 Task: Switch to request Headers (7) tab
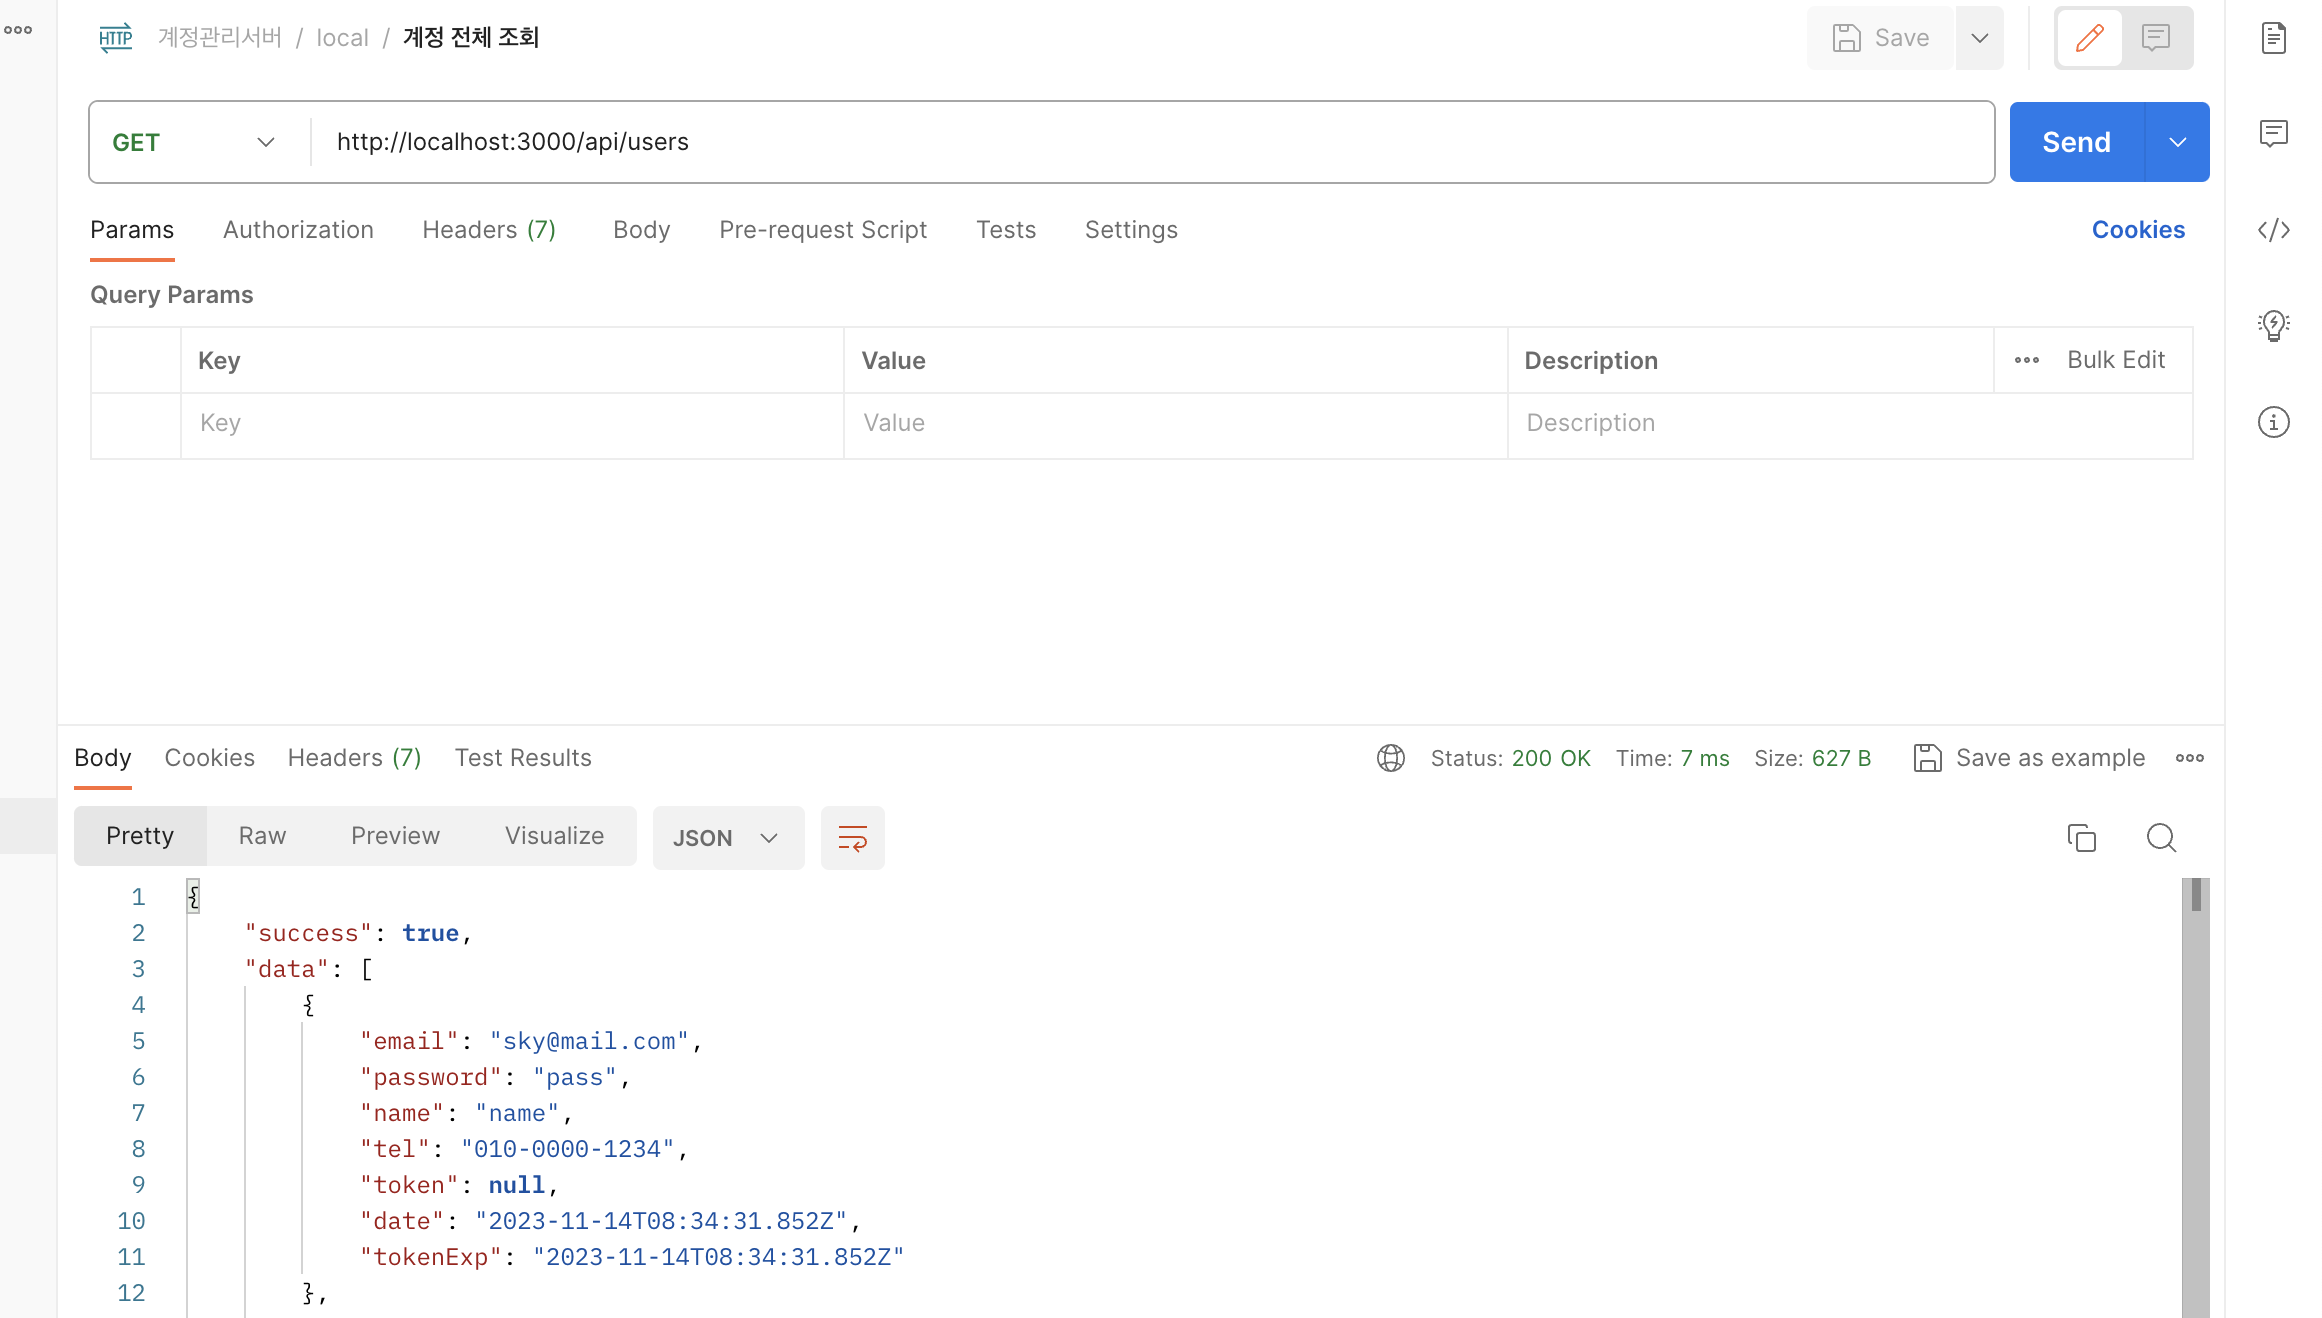(x=489, y=230)
